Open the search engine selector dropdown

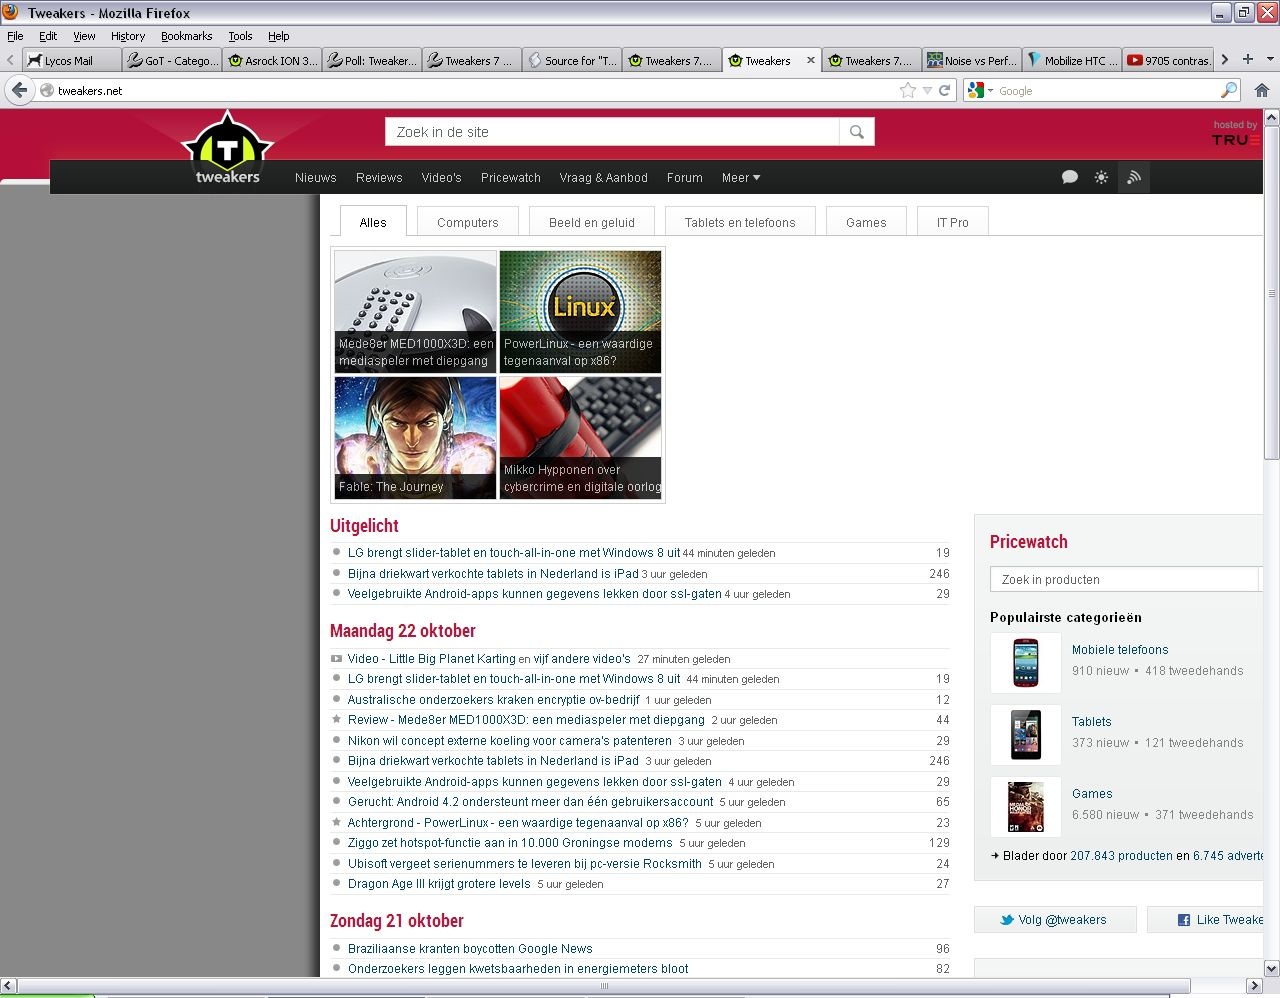[980, 90]
